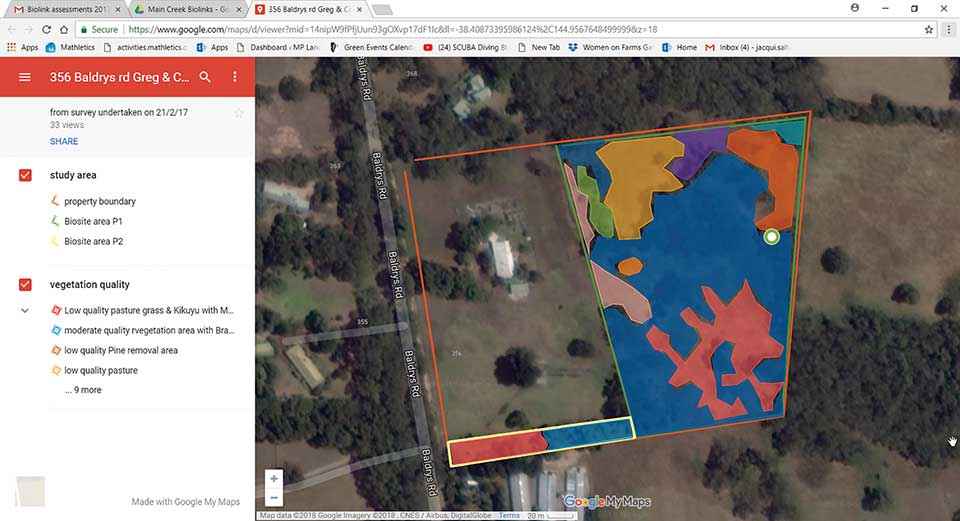
Task: Open the three-dot map options menu
Action: (x=235, y=77)
